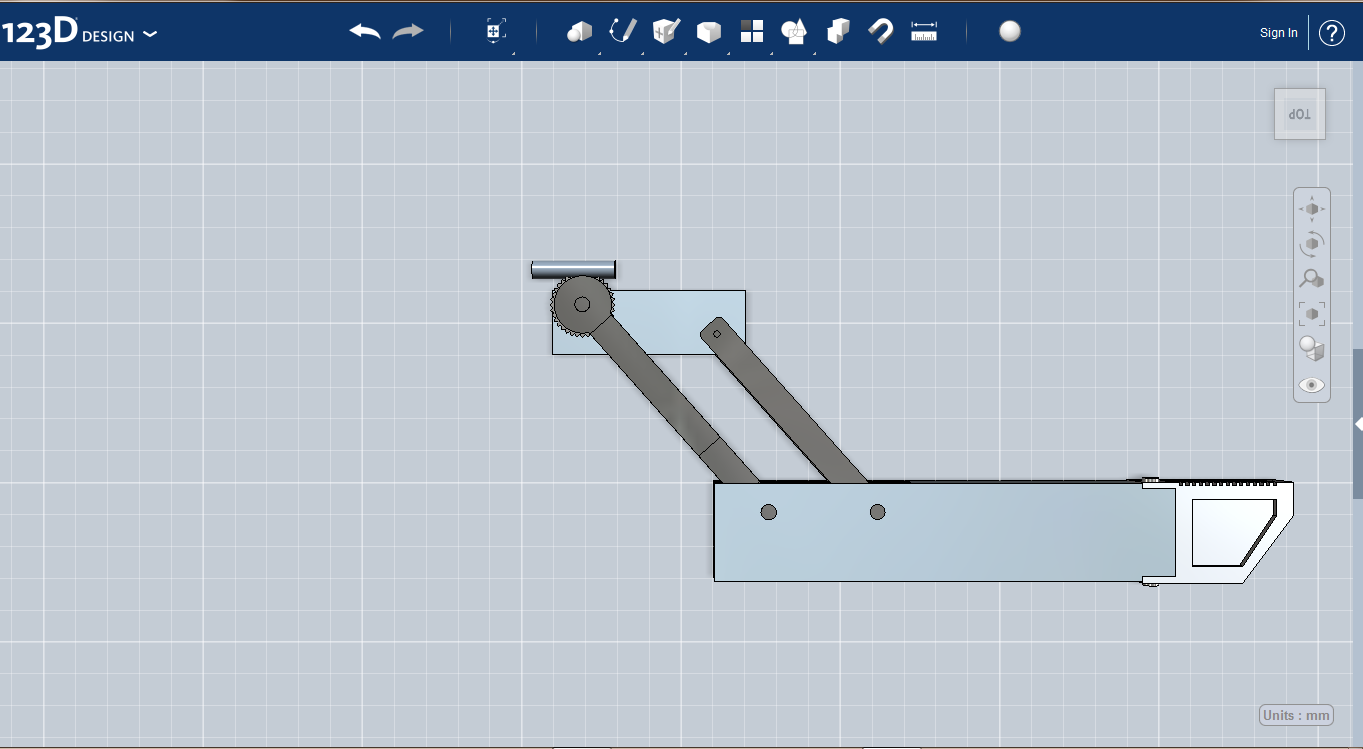Open the Grouping tool menu
The image size is (1363, 749).
[795, 32]
